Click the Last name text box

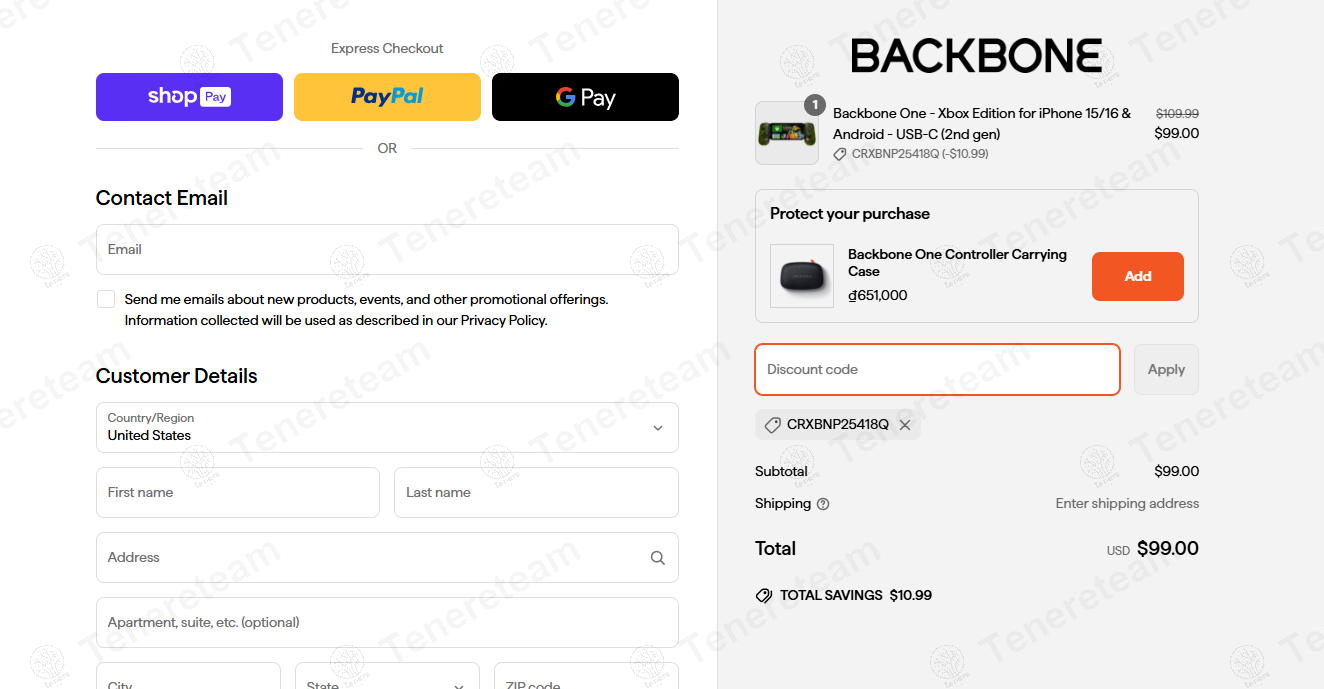[536, 493]
